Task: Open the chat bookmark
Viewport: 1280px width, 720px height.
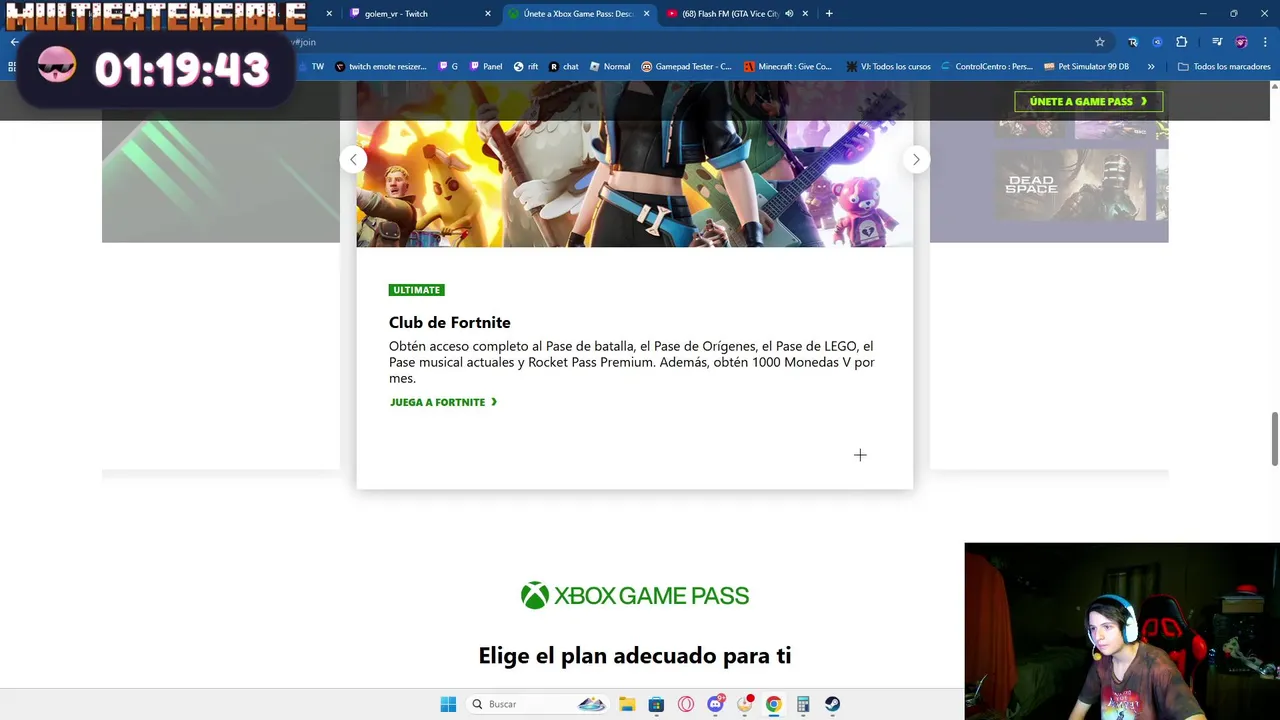Action: click(x=564, y=67)
